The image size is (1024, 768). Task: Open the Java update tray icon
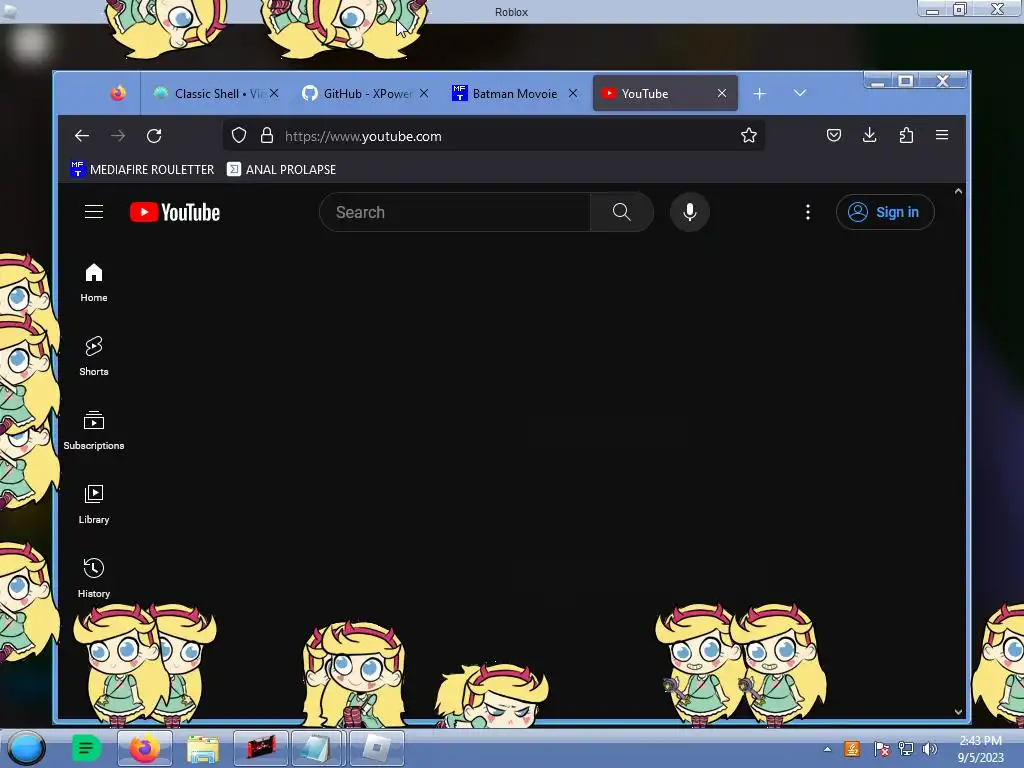coord(852,749)
